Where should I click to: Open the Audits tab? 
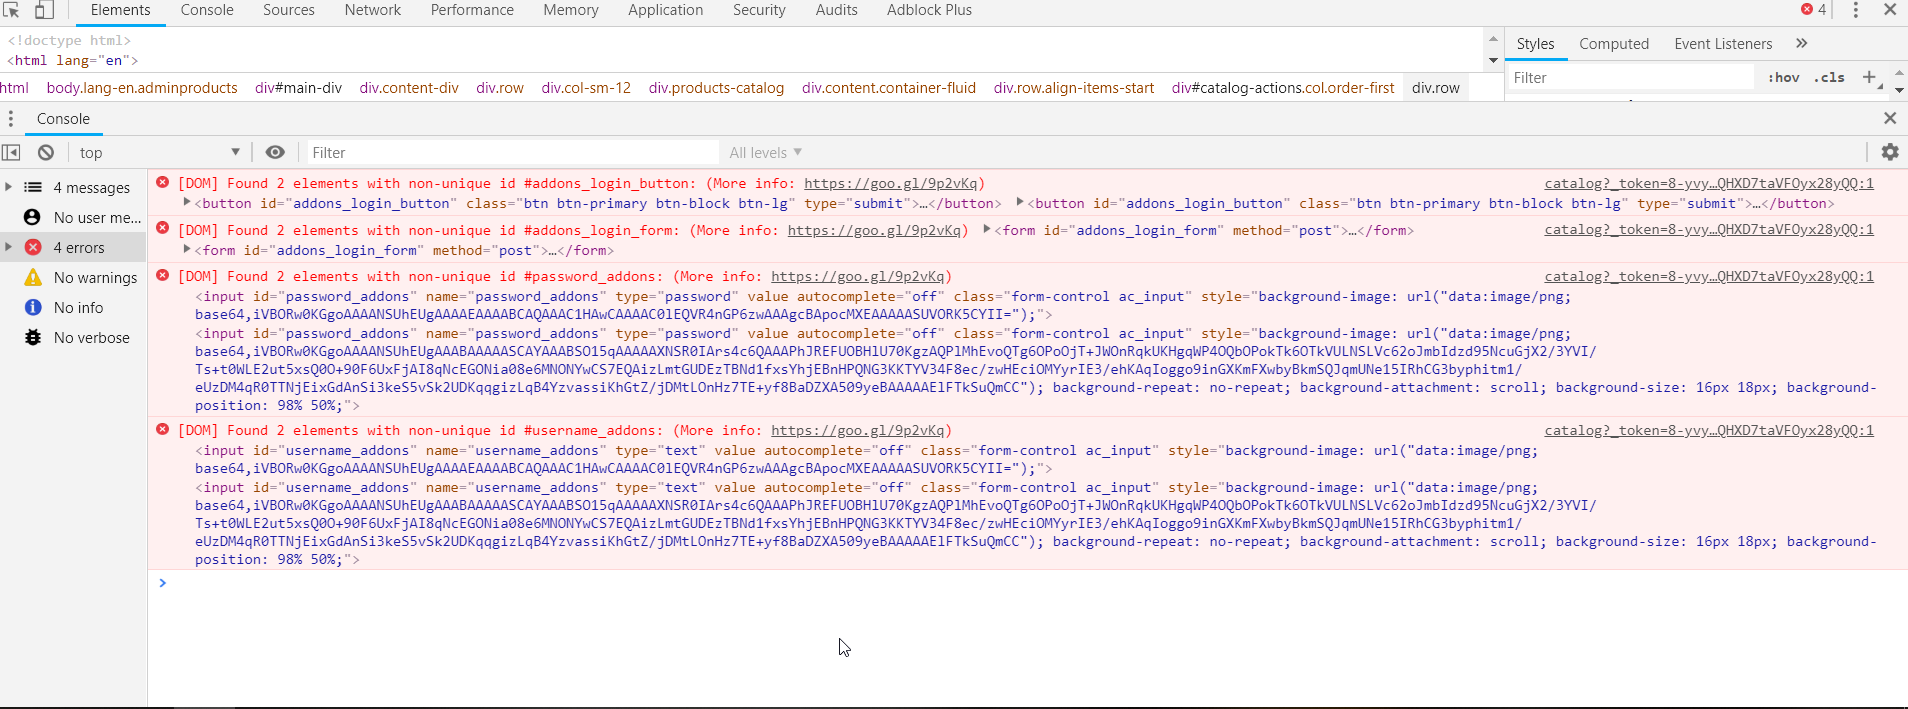pyautogui.click(x=837, y=10)
